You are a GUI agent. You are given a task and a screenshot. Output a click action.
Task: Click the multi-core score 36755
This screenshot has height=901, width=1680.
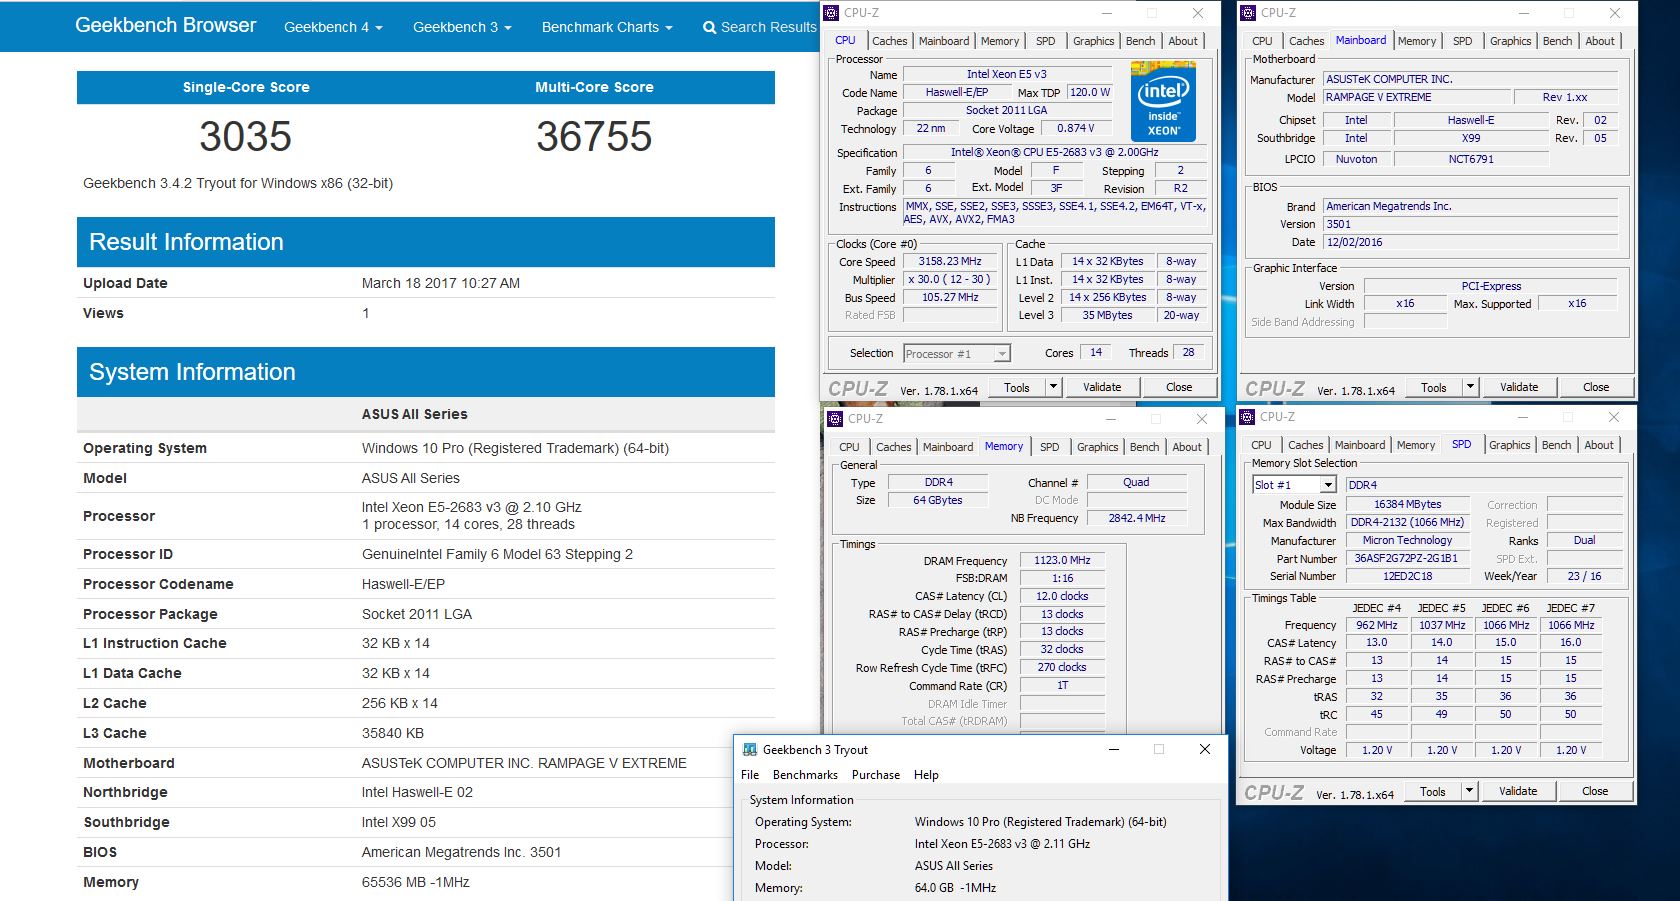[x=594, y=137]
